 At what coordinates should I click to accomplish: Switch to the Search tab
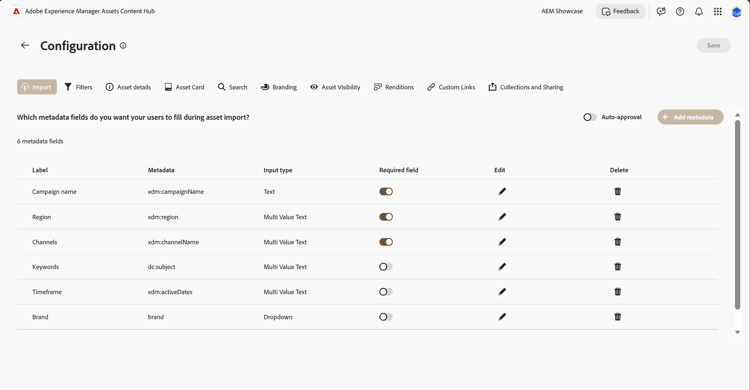tap(232, 87)
